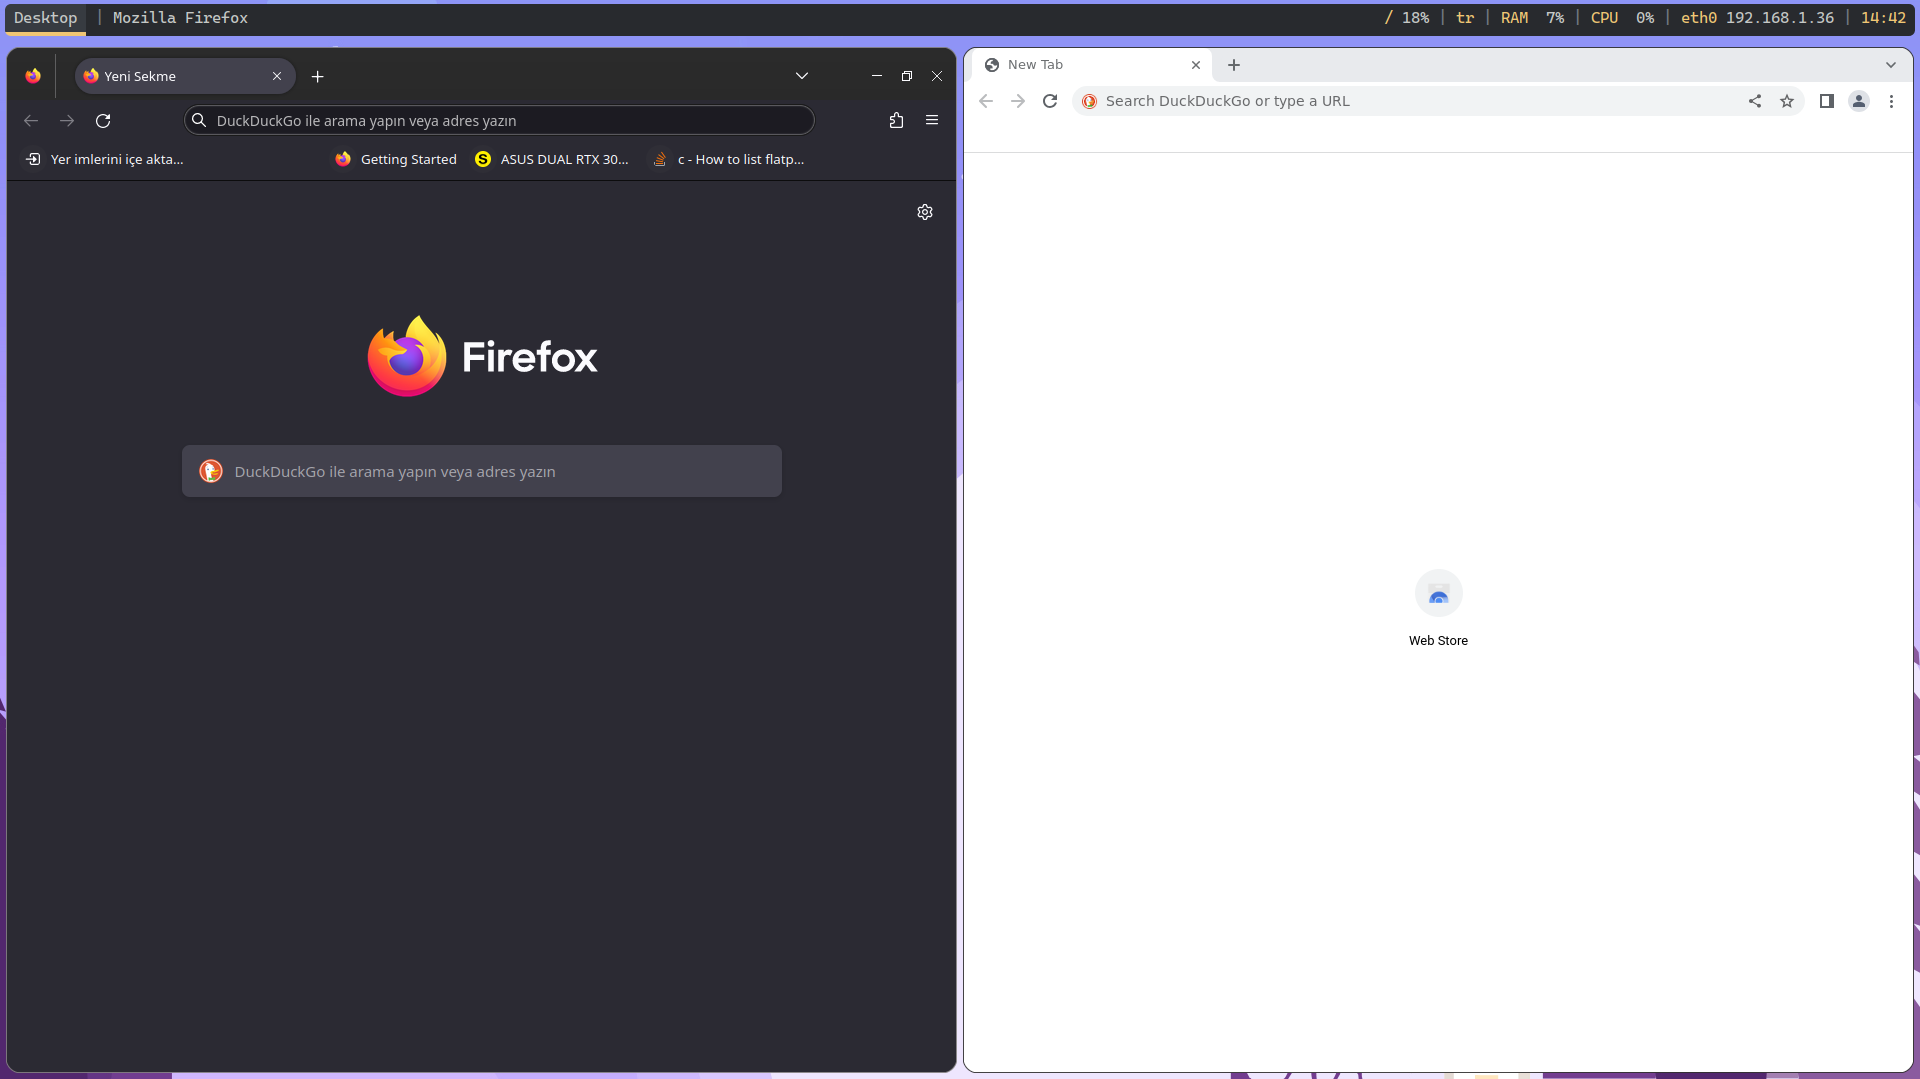Viewport: 1920px width, 1079px height.
Task: Reload the Chrome page
Action: pos(1050,101)
